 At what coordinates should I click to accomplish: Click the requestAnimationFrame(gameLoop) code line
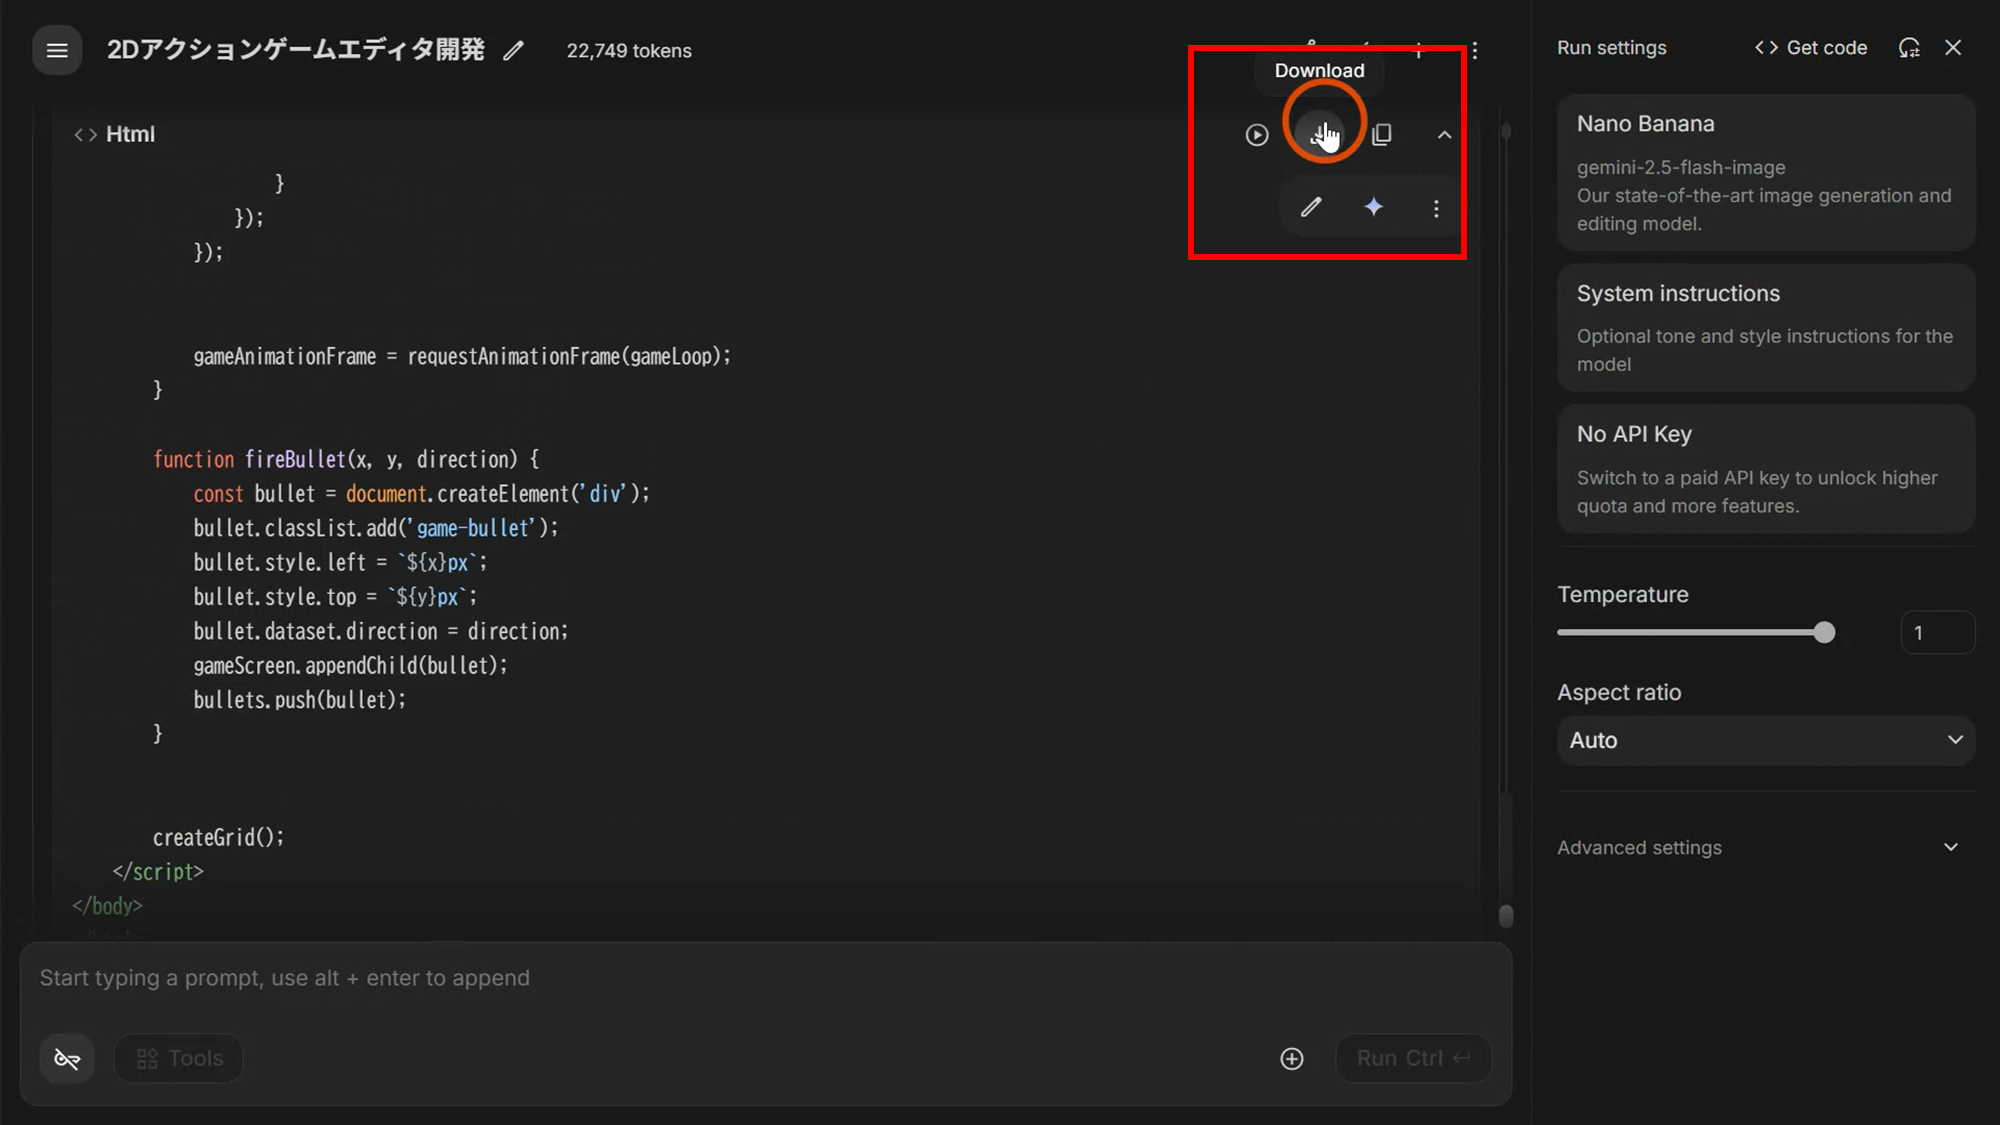(462, 356)
